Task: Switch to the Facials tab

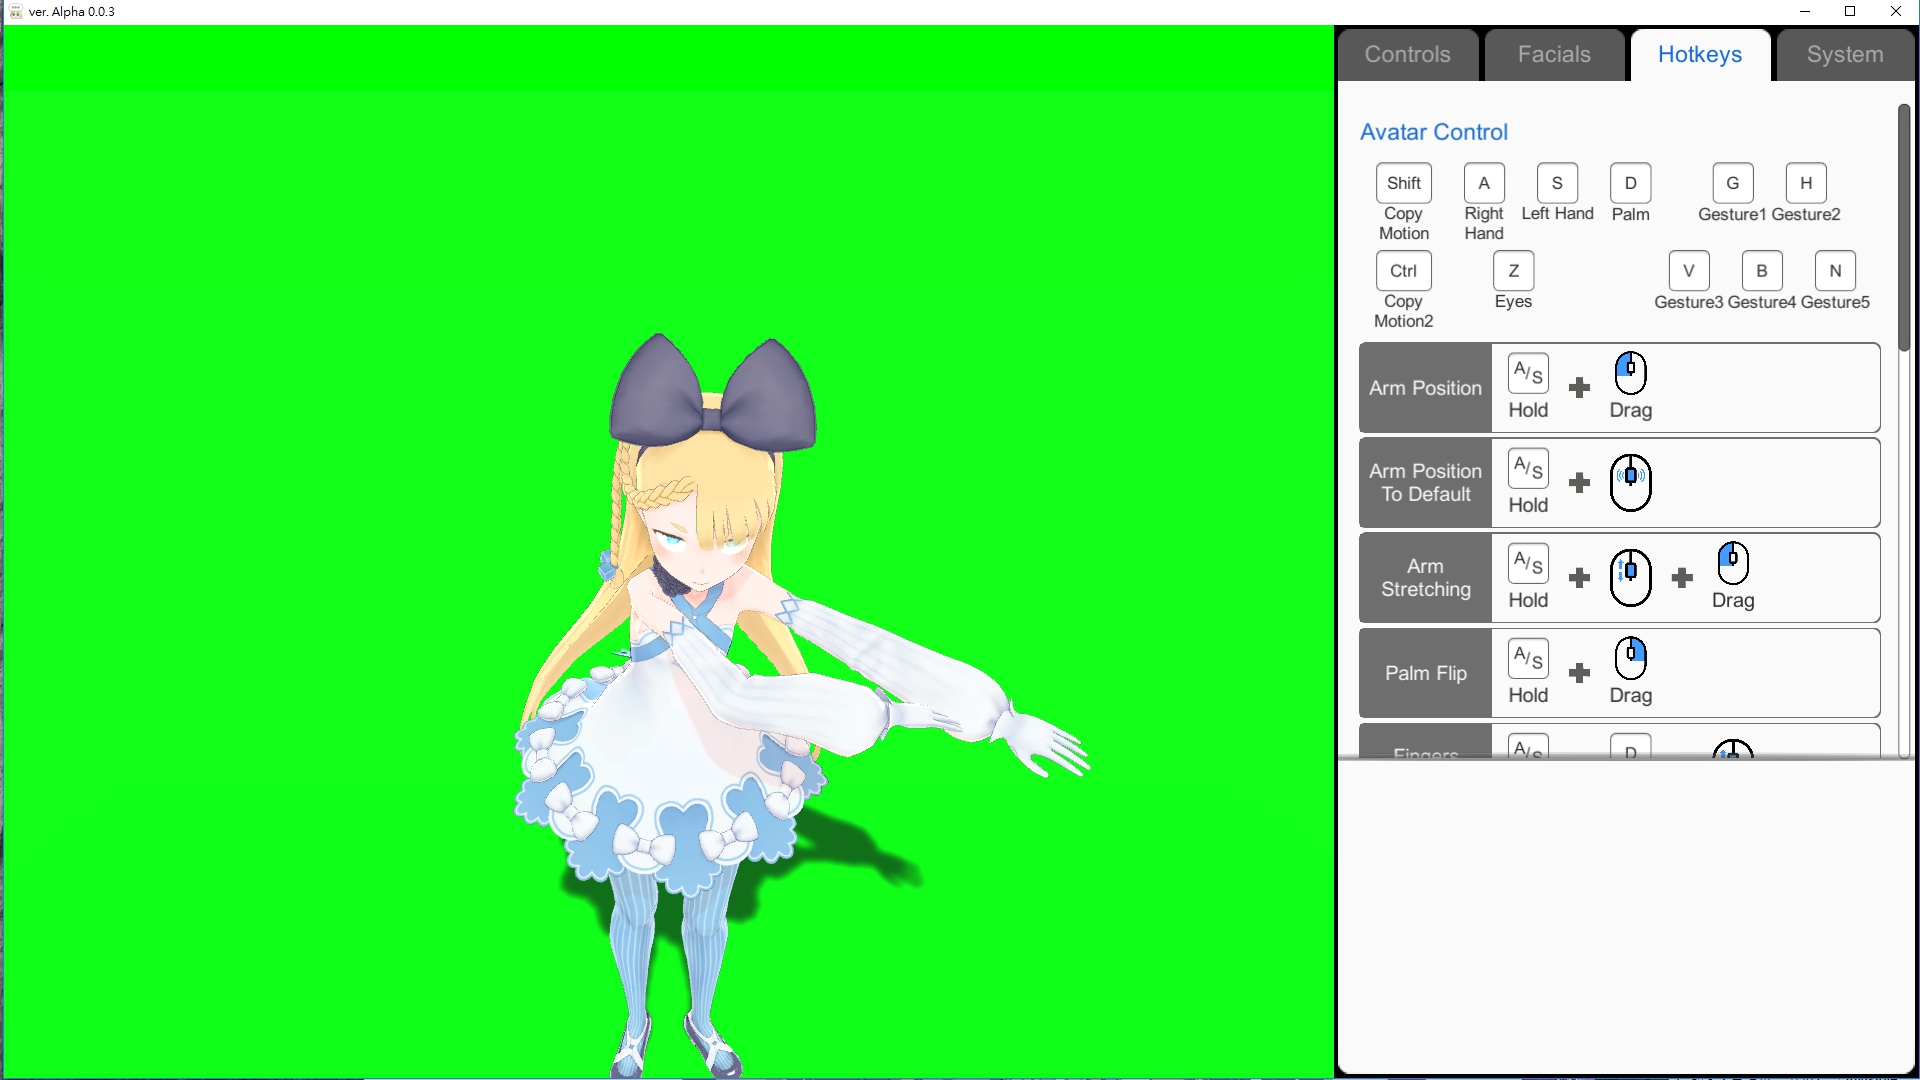Action: (1553, 54)
